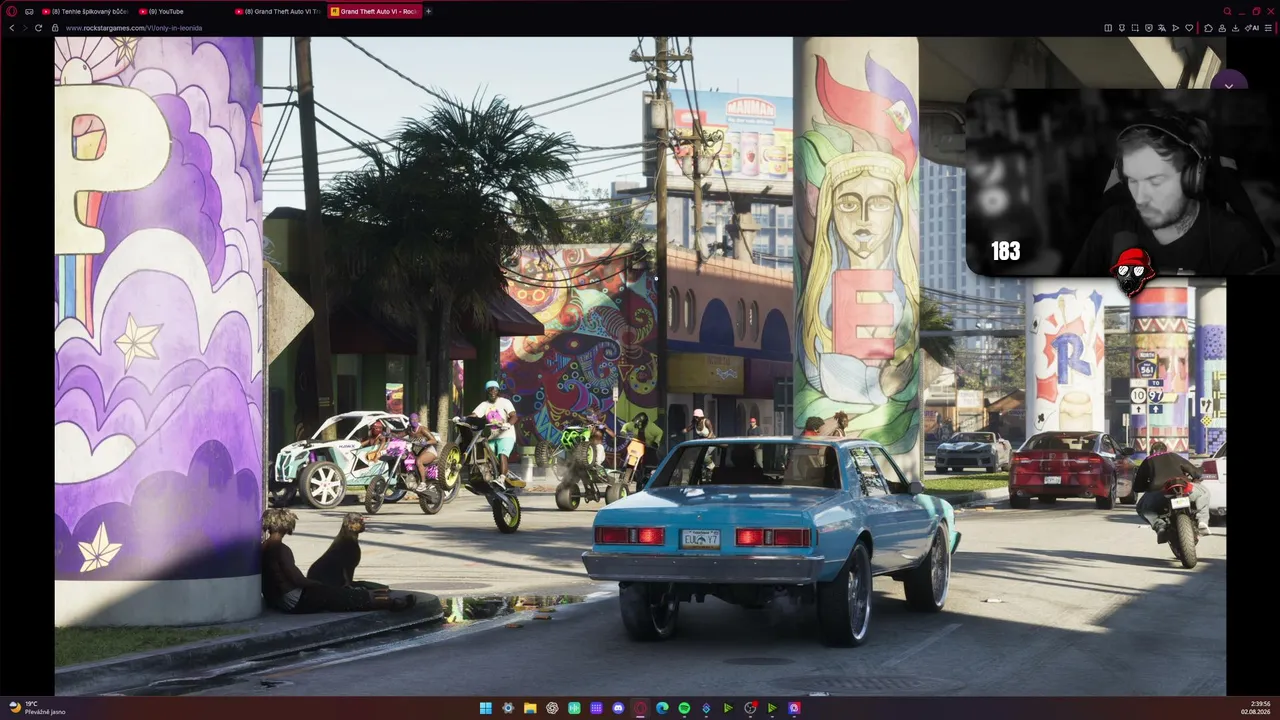Switch to Opera GX in the taskbar

coord(640,708)
